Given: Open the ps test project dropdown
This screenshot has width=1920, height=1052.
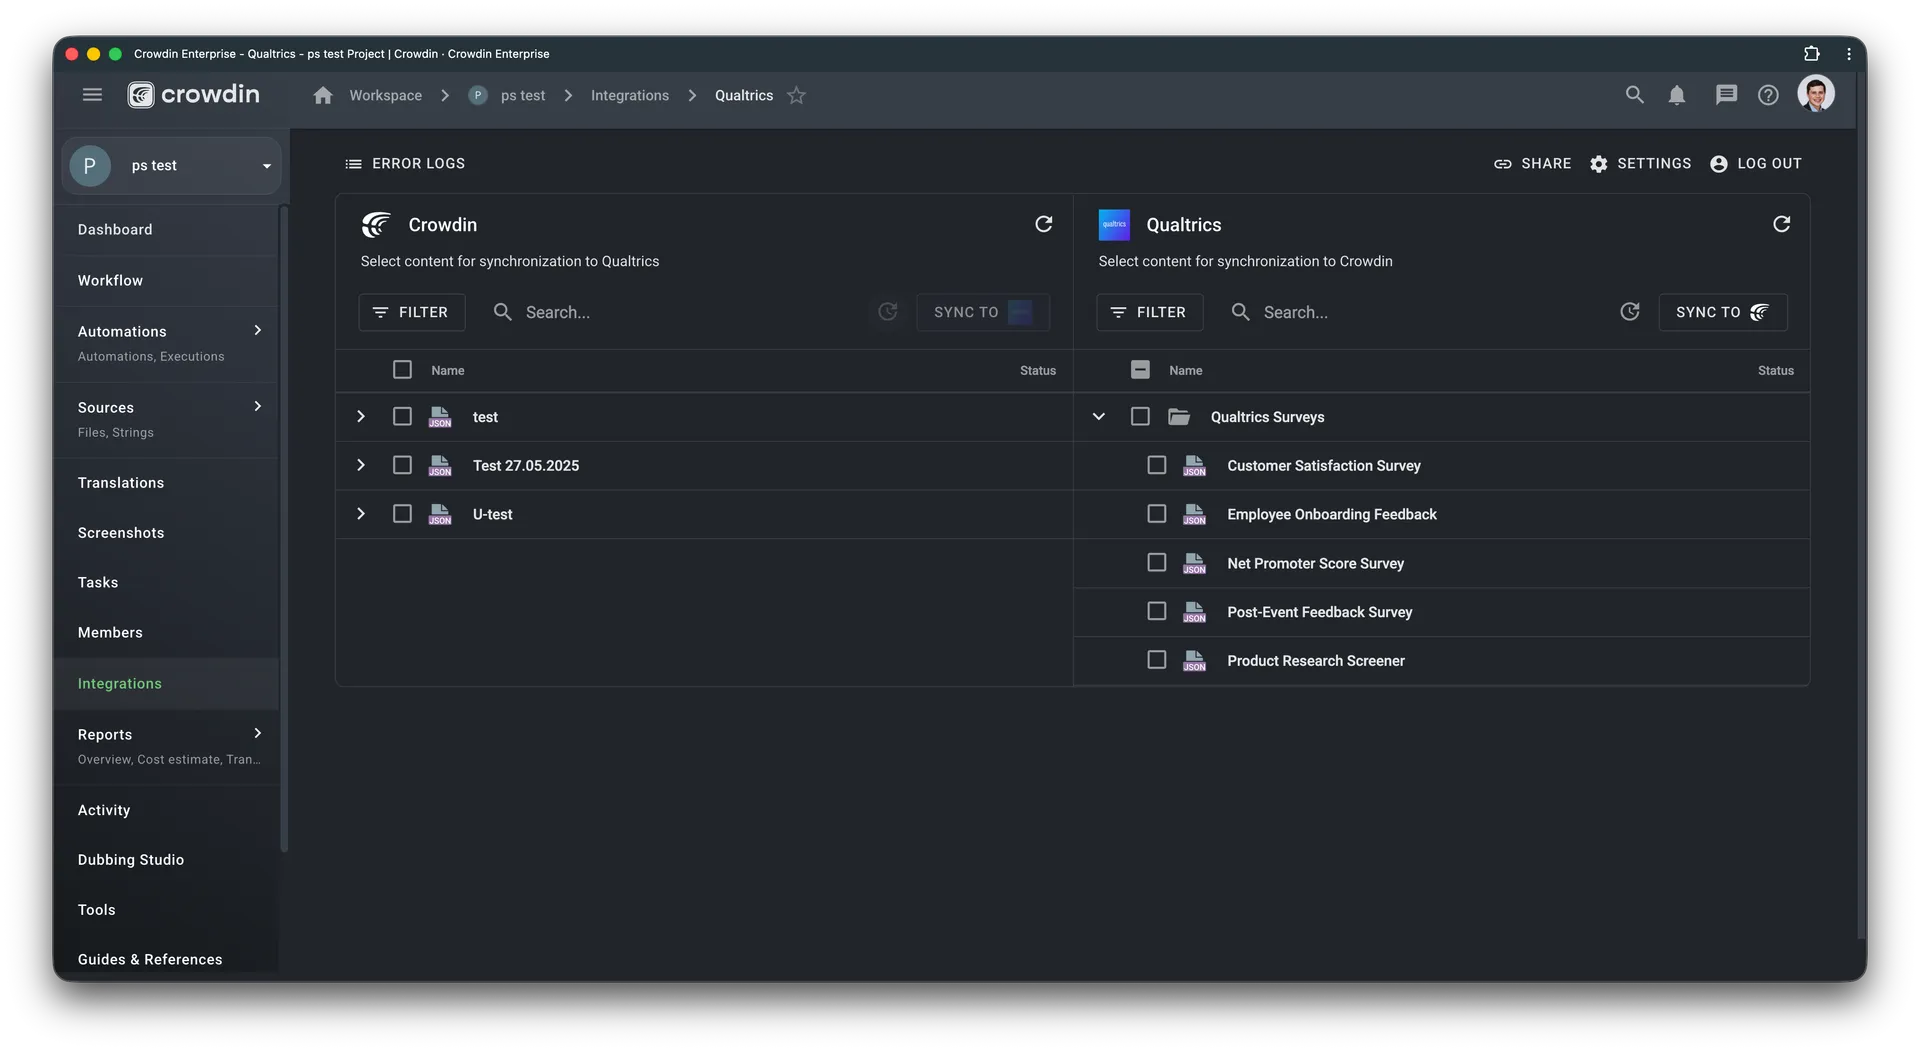Looking at the screenshot, I should [x=265, y=165].
